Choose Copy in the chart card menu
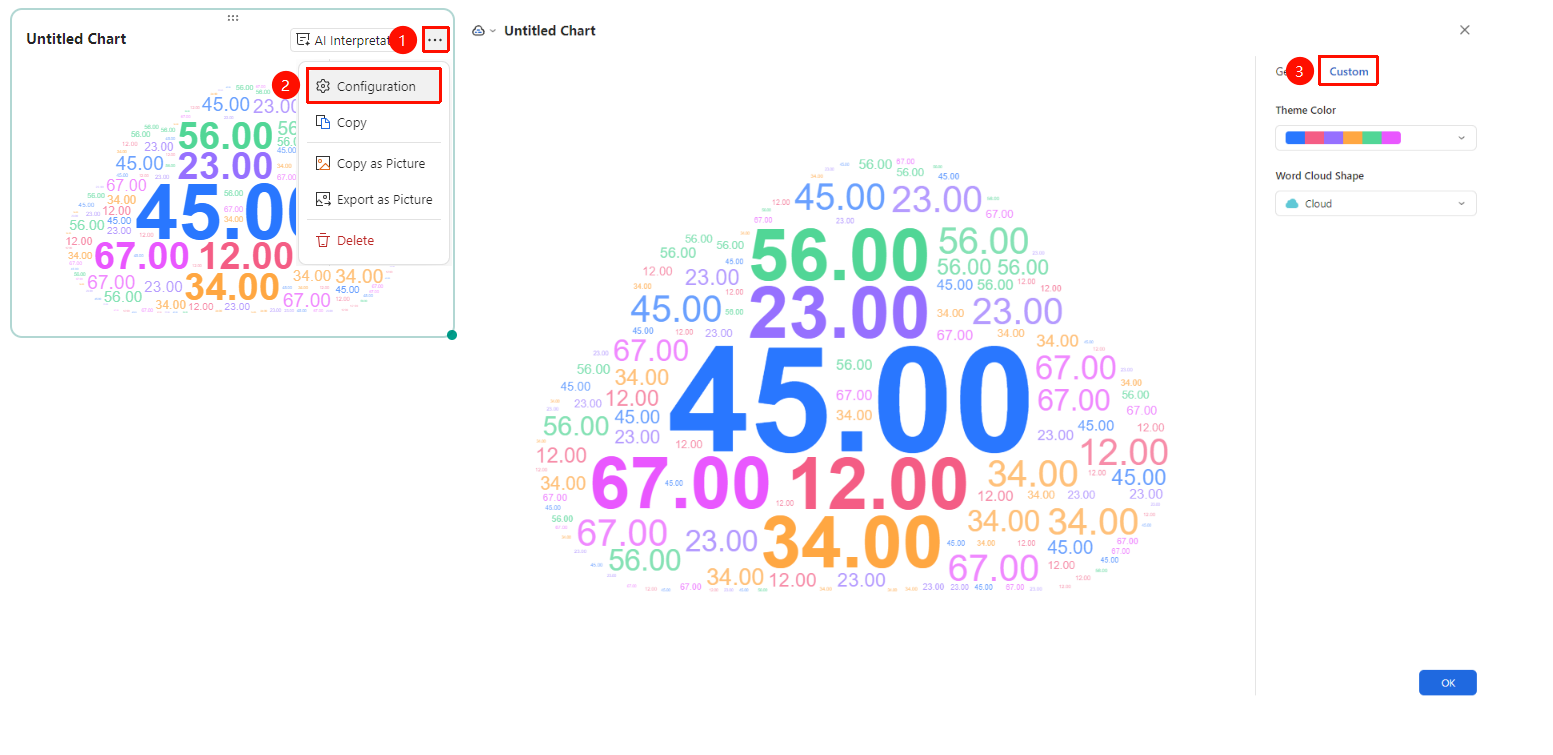 [x=374, y=122]
